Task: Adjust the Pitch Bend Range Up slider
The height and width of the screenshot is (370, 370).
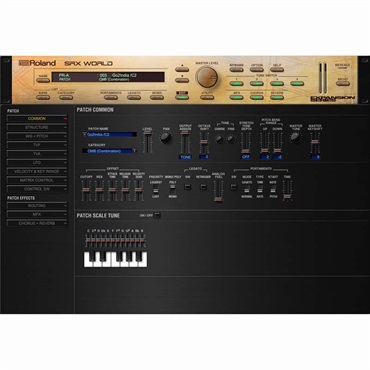Action: click(x=265, y=143)
